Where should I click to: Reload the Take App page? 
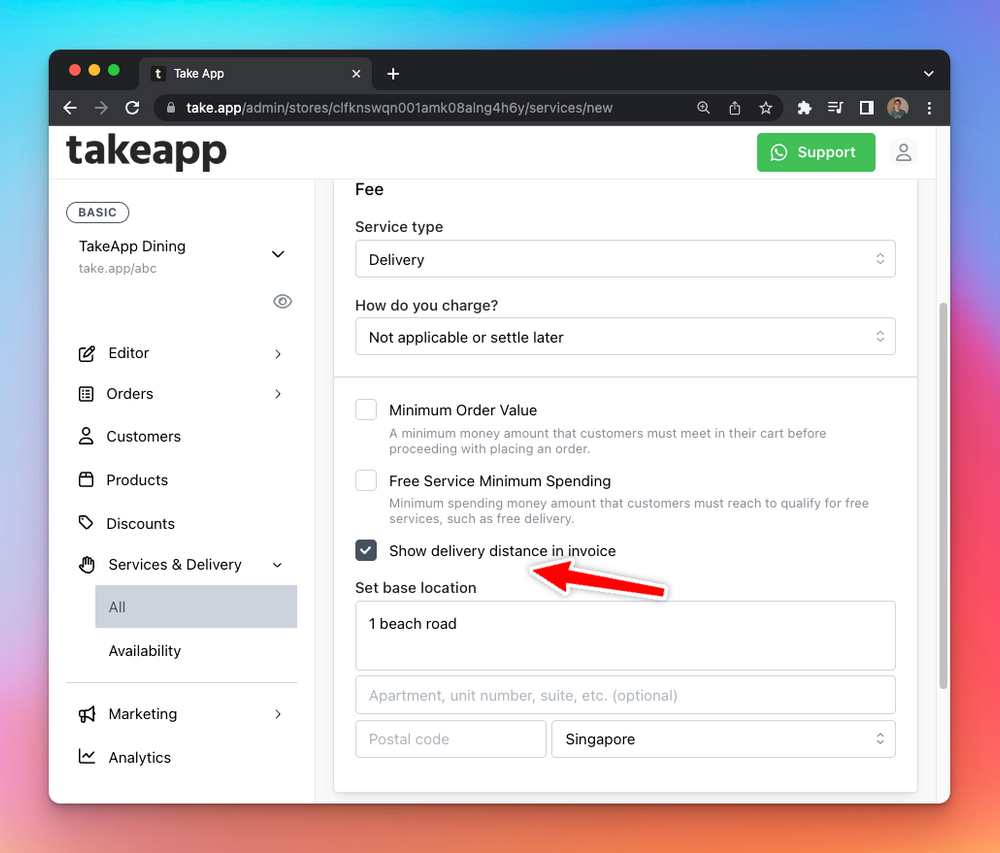(132, 108)
